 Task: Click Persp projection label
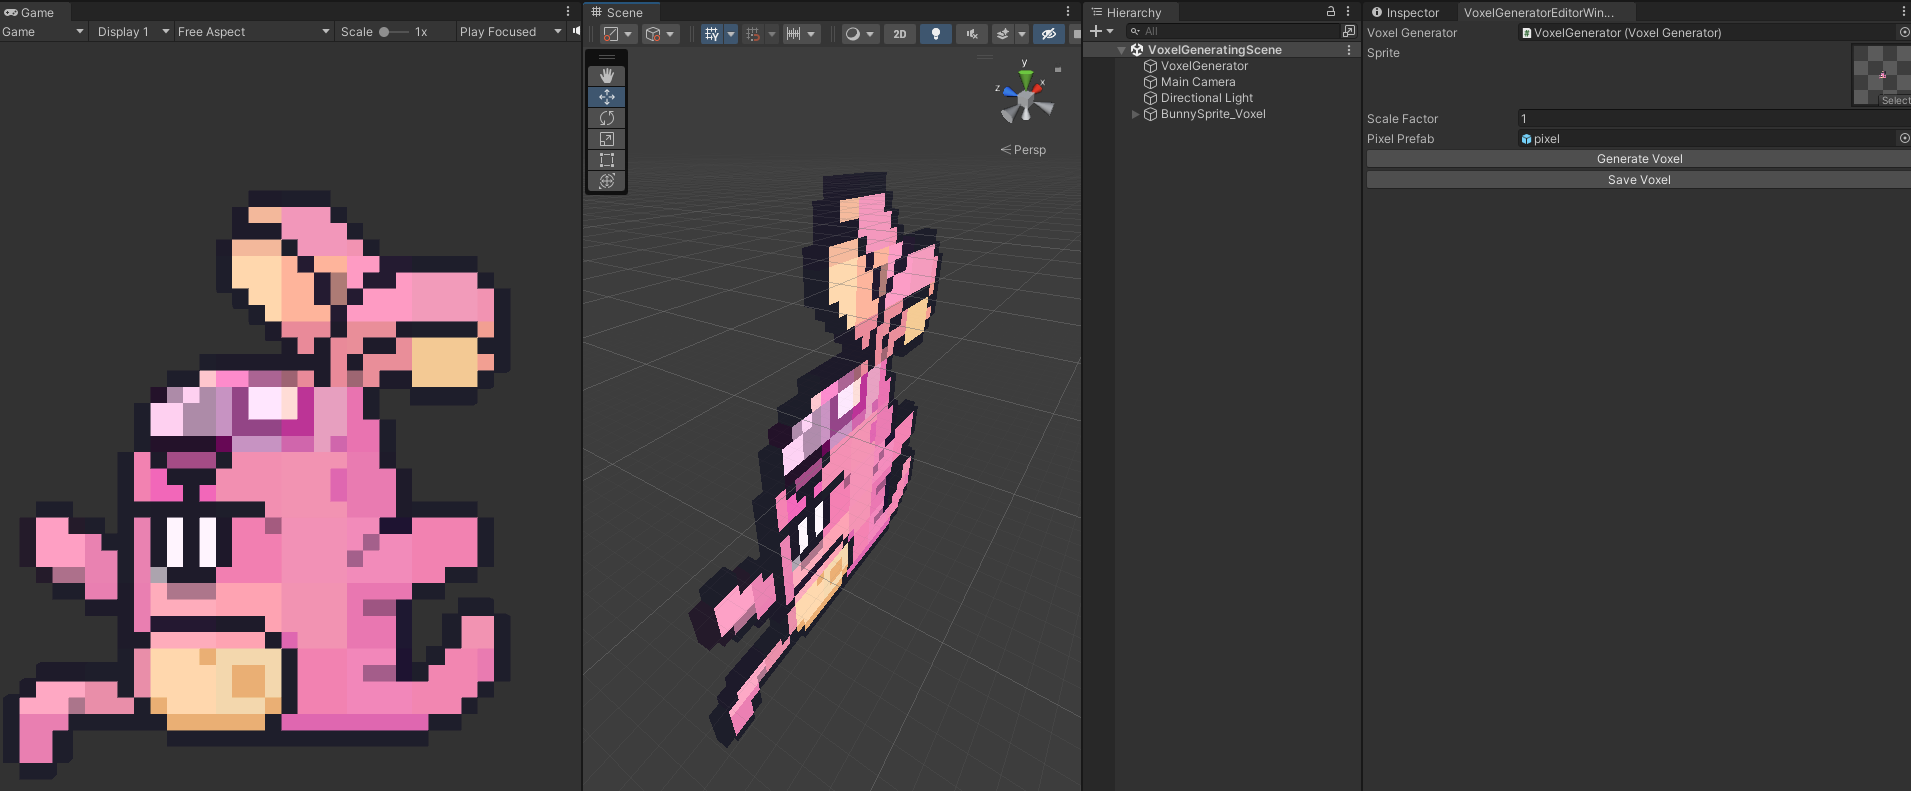click(x=1023, y=150)
